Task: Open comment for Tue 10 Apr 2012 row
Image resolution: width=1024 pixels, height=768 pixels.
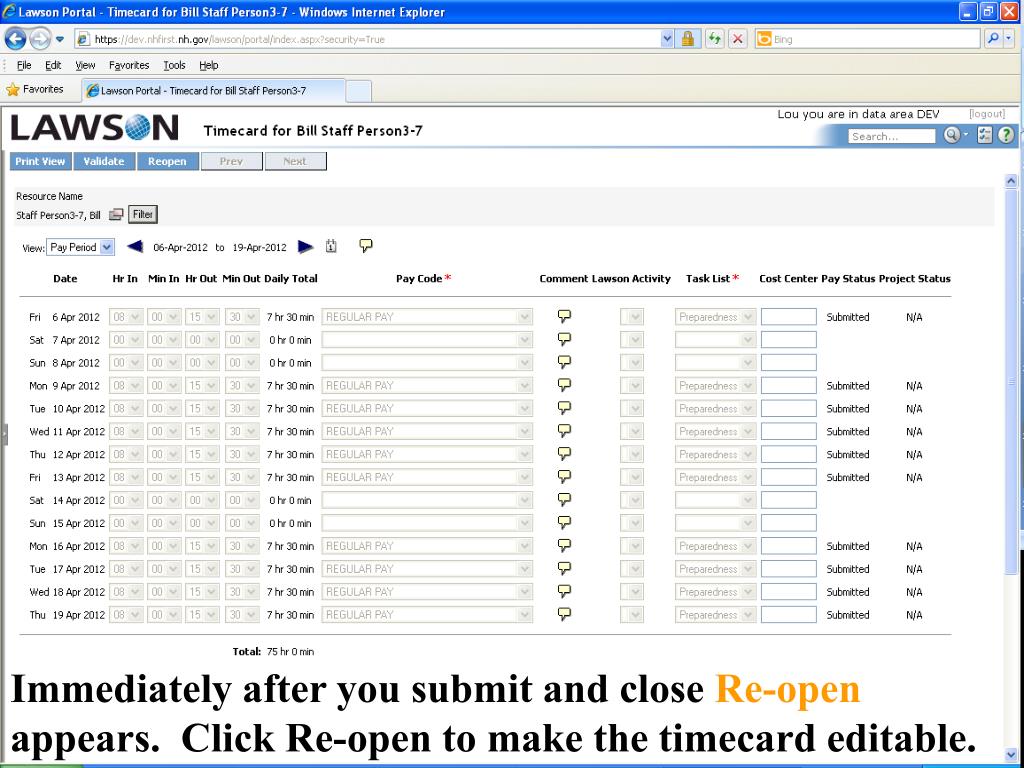Action: [564, 408]
